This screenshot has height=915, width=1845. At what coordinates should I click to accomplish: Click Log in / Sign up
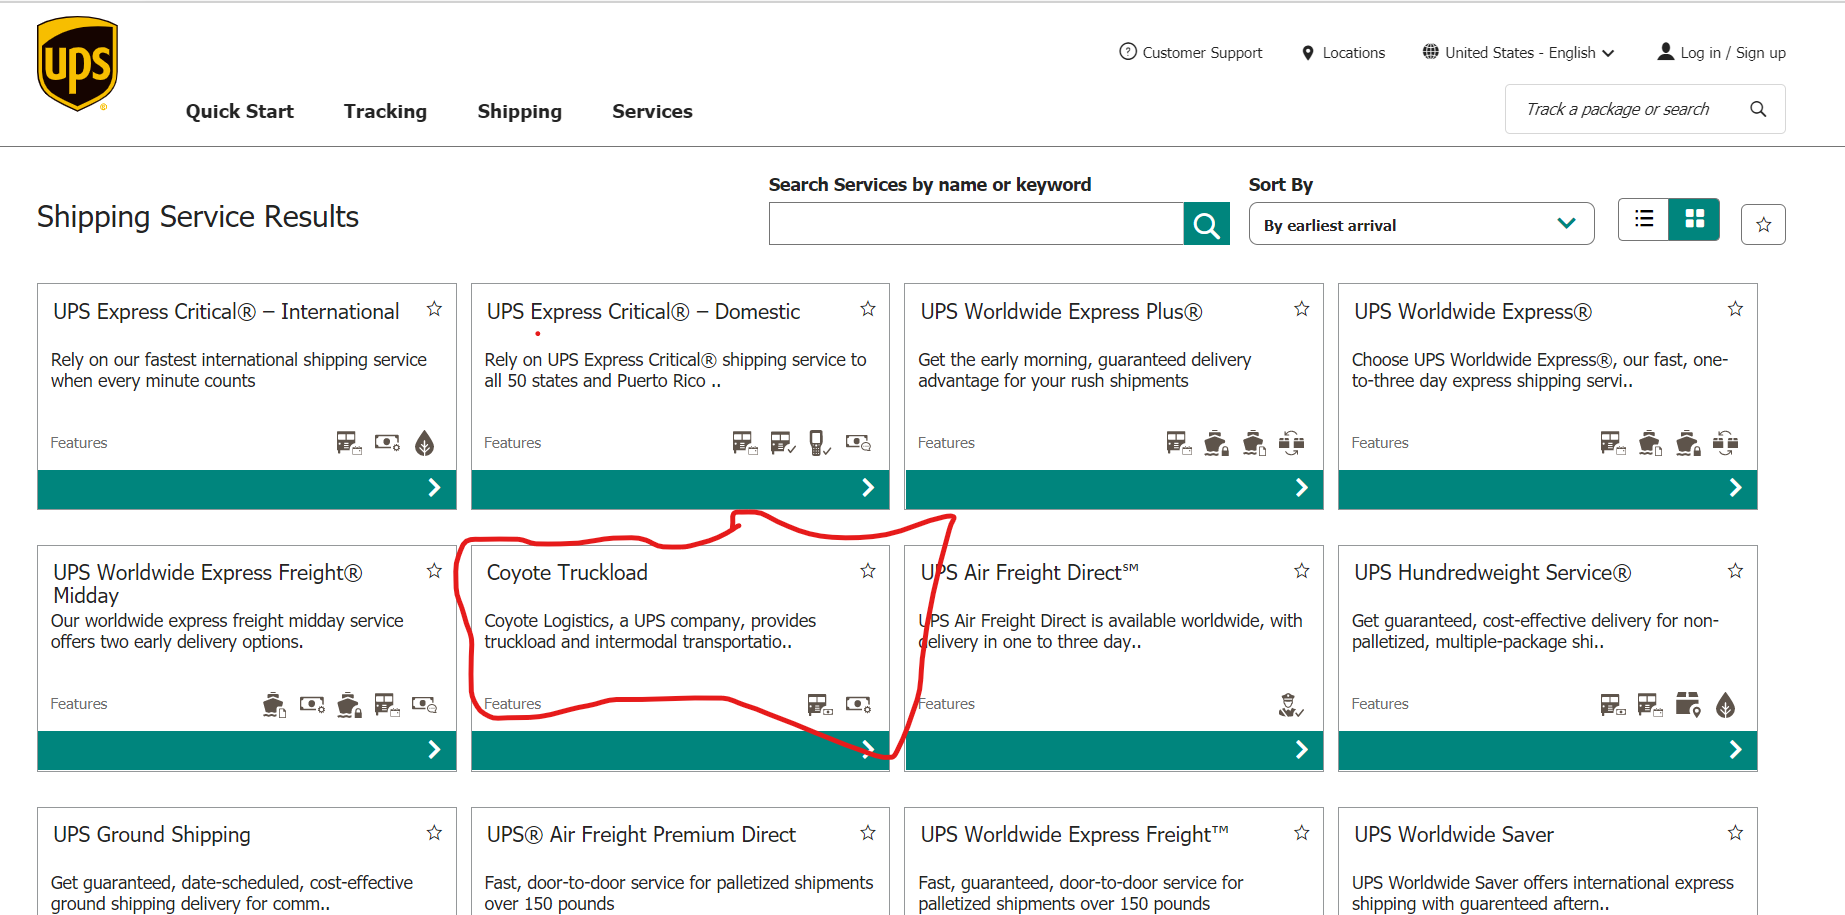(x=1721, y=52)
